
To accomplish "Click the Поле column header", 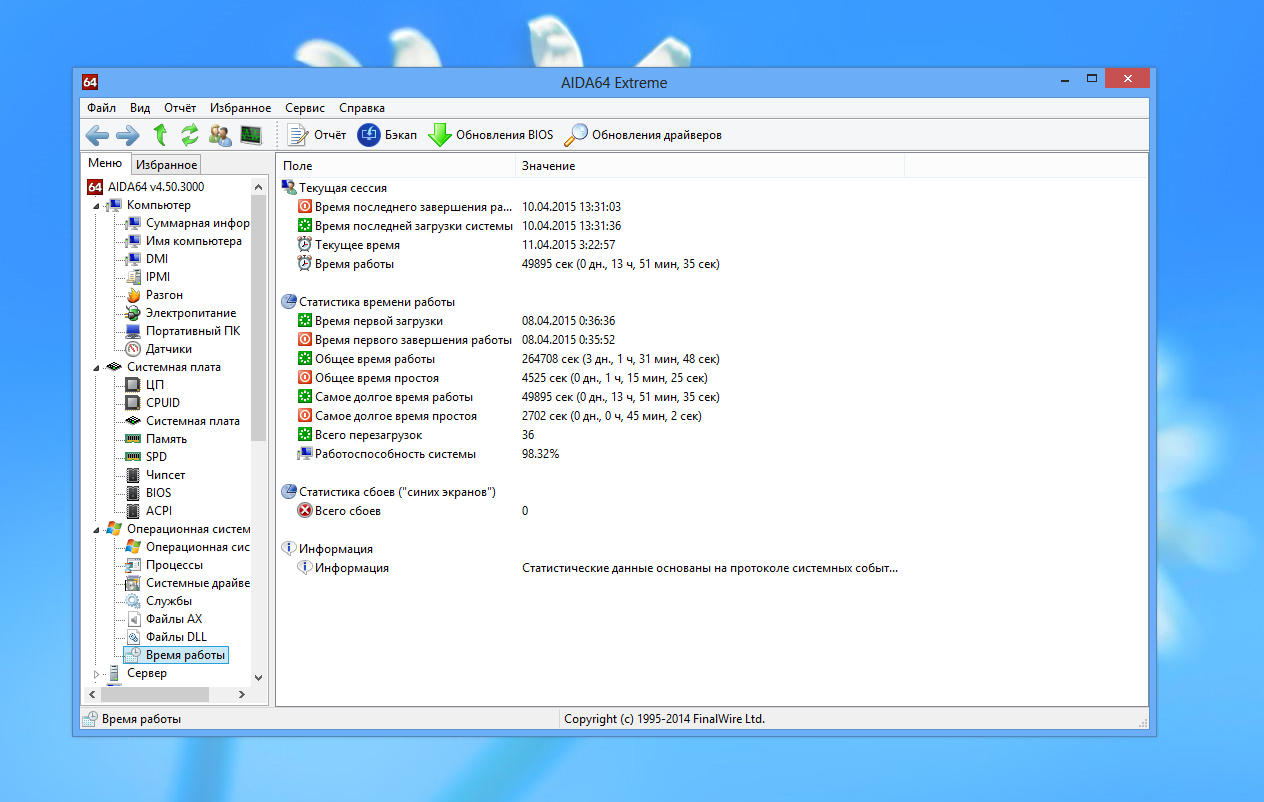I will (x=396, y=165).
